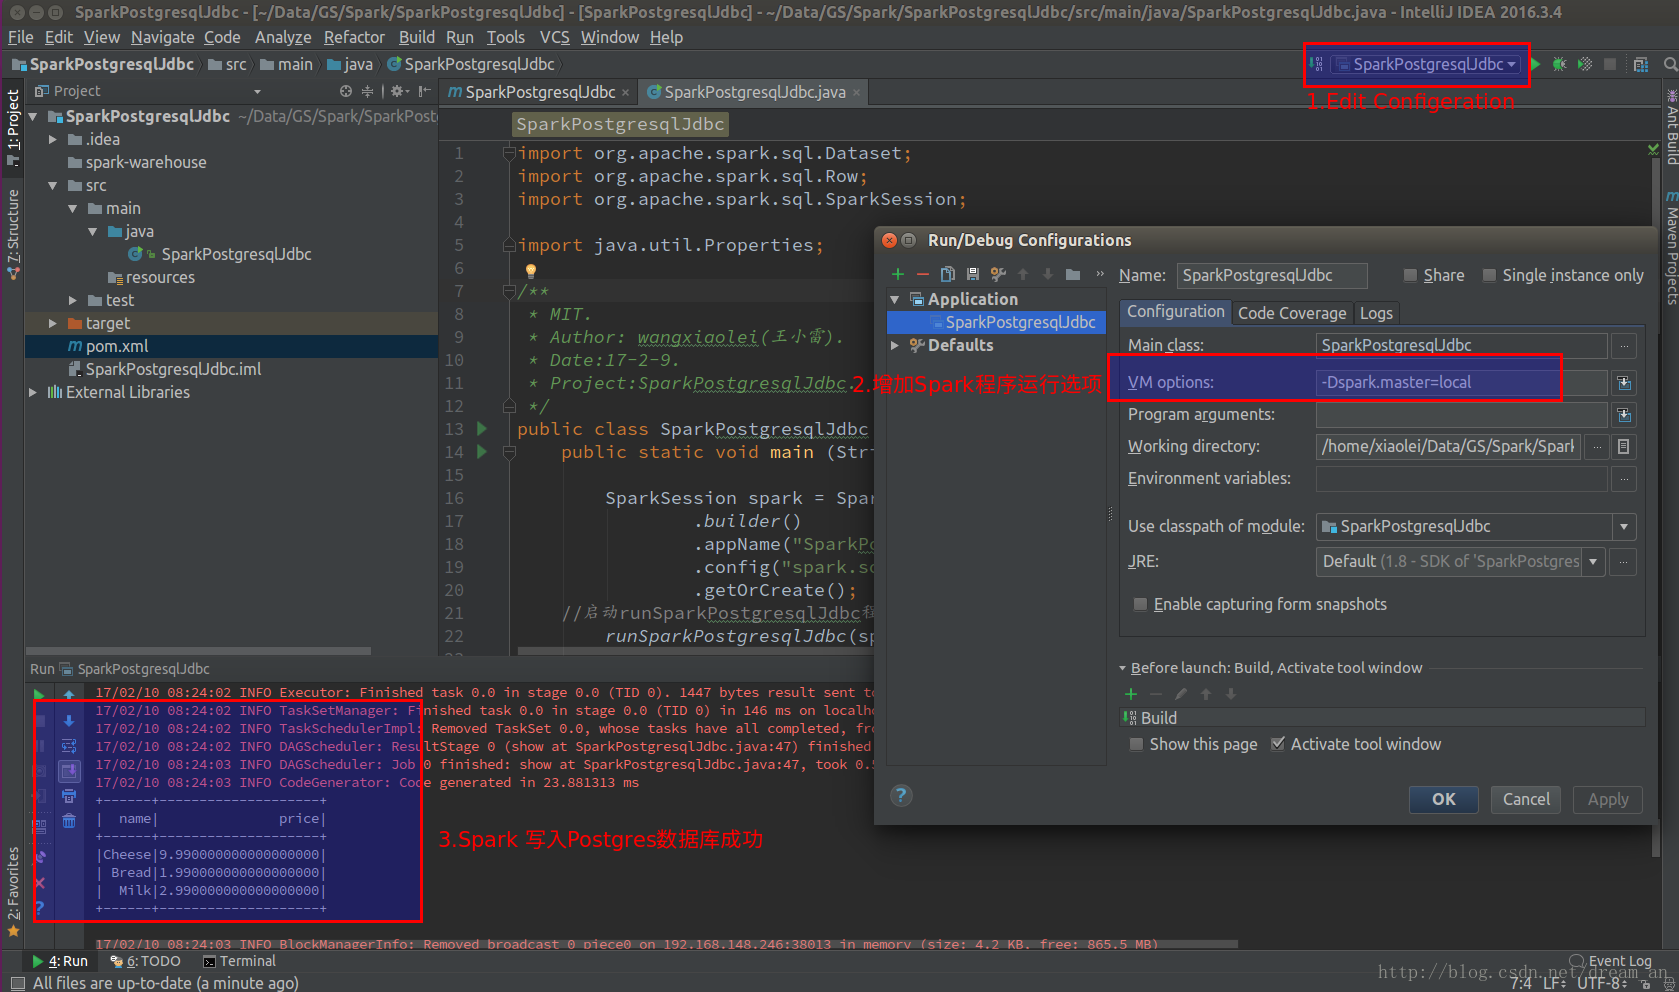Expand the Defaults node in configurations tree
1679x992 pixels.
[x=895, y=345]
